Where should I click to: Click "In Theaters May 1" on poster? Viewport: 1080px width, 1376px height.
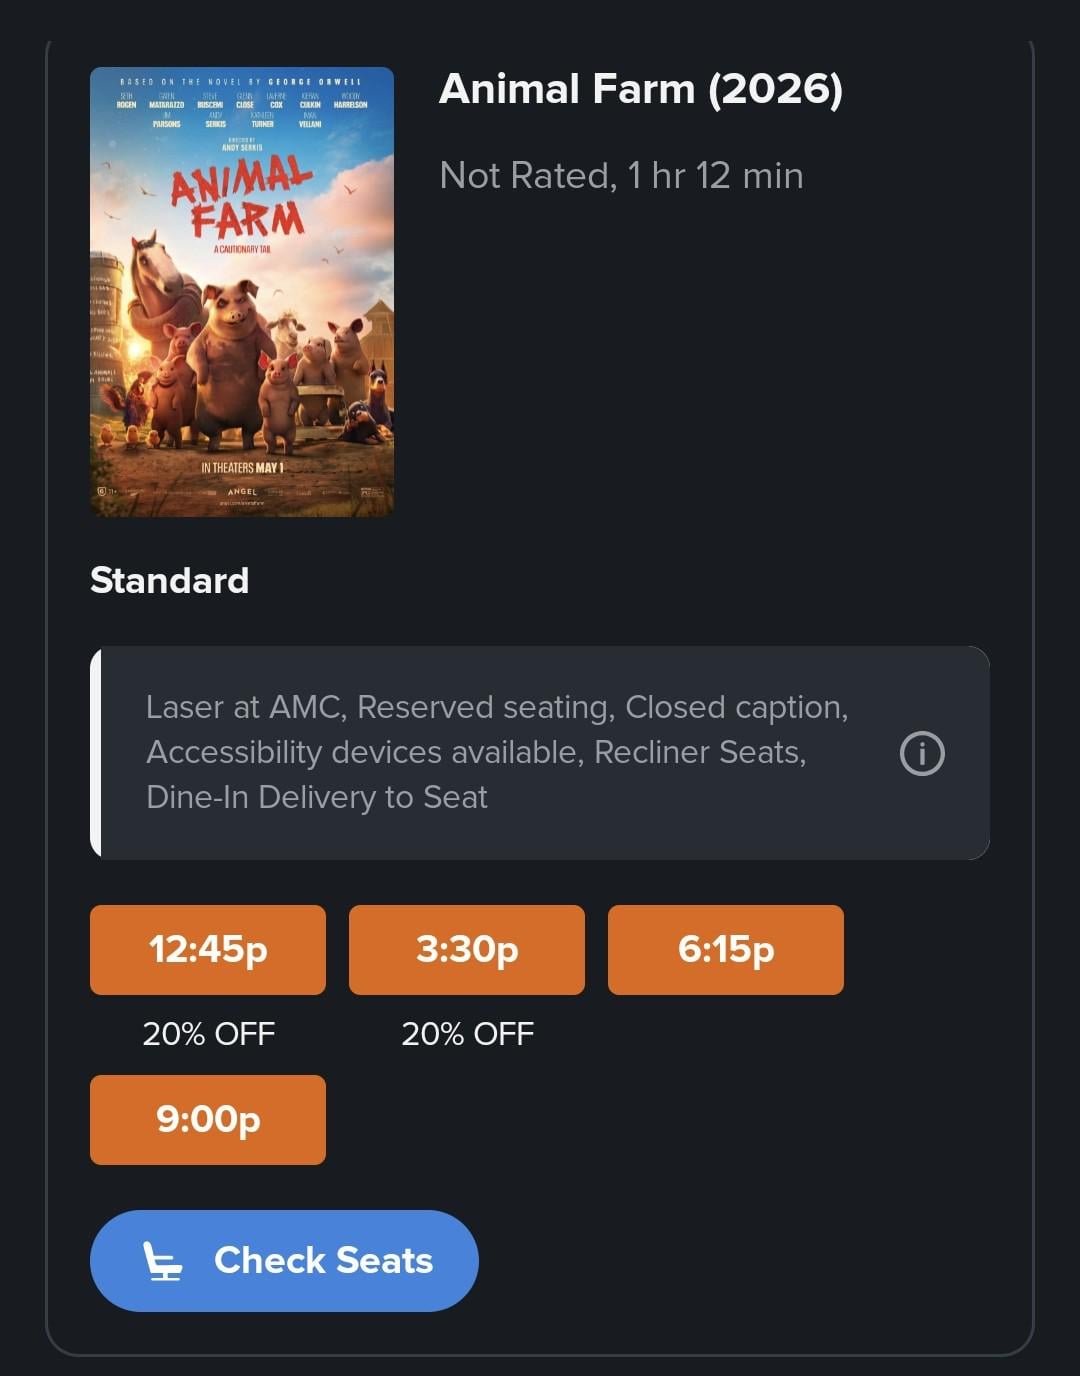(x=243, y=468)
